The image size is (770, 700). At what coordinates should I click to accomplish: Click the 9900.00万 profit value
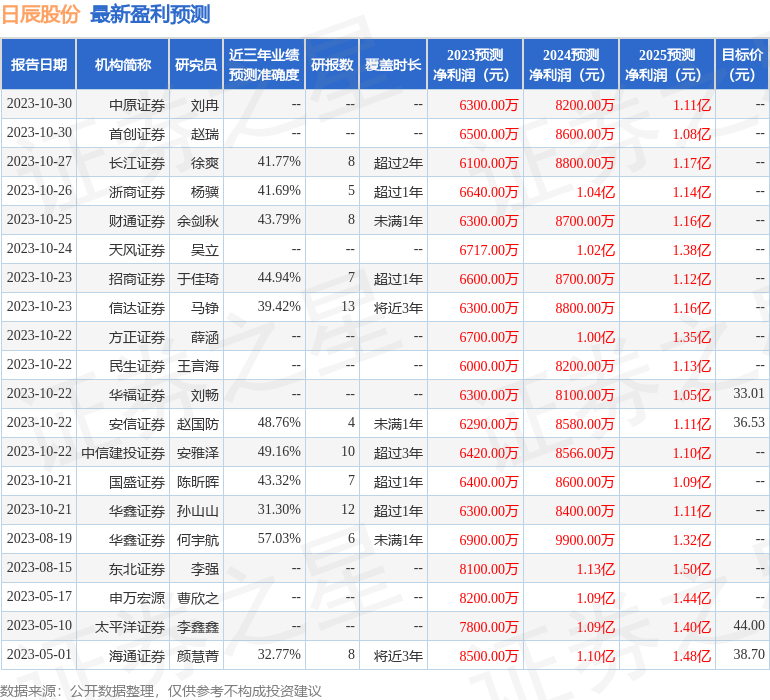(585, 540)
